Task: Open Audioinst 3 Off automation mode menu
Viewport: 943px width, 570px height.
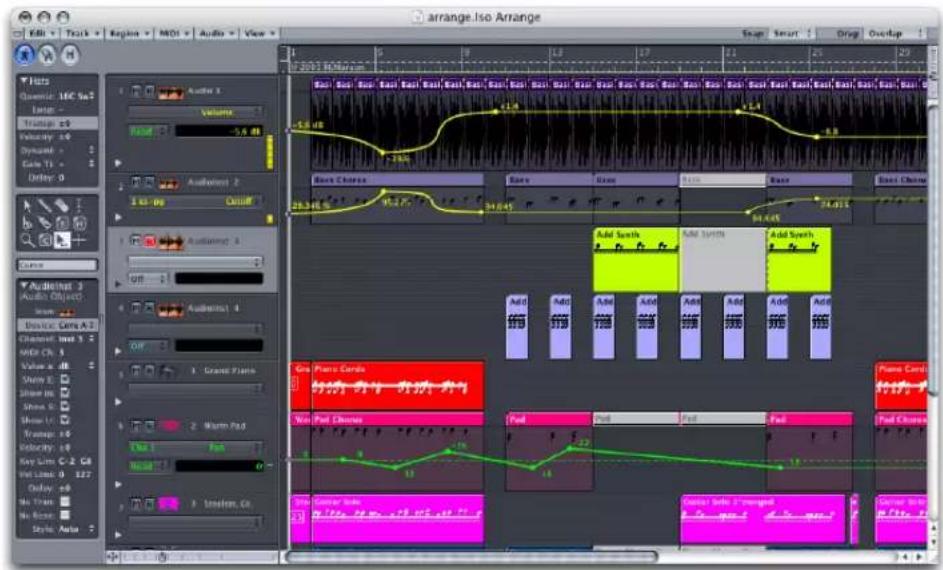Action: [149, 279]
